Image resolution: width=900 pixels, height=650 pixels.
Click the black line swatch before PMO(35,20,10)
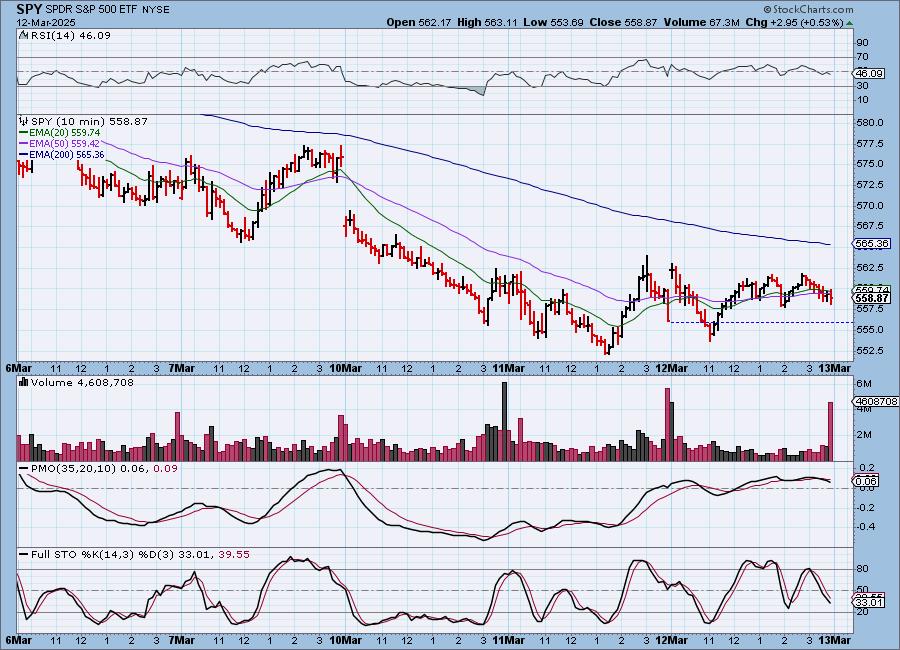(x=23, y=469)
